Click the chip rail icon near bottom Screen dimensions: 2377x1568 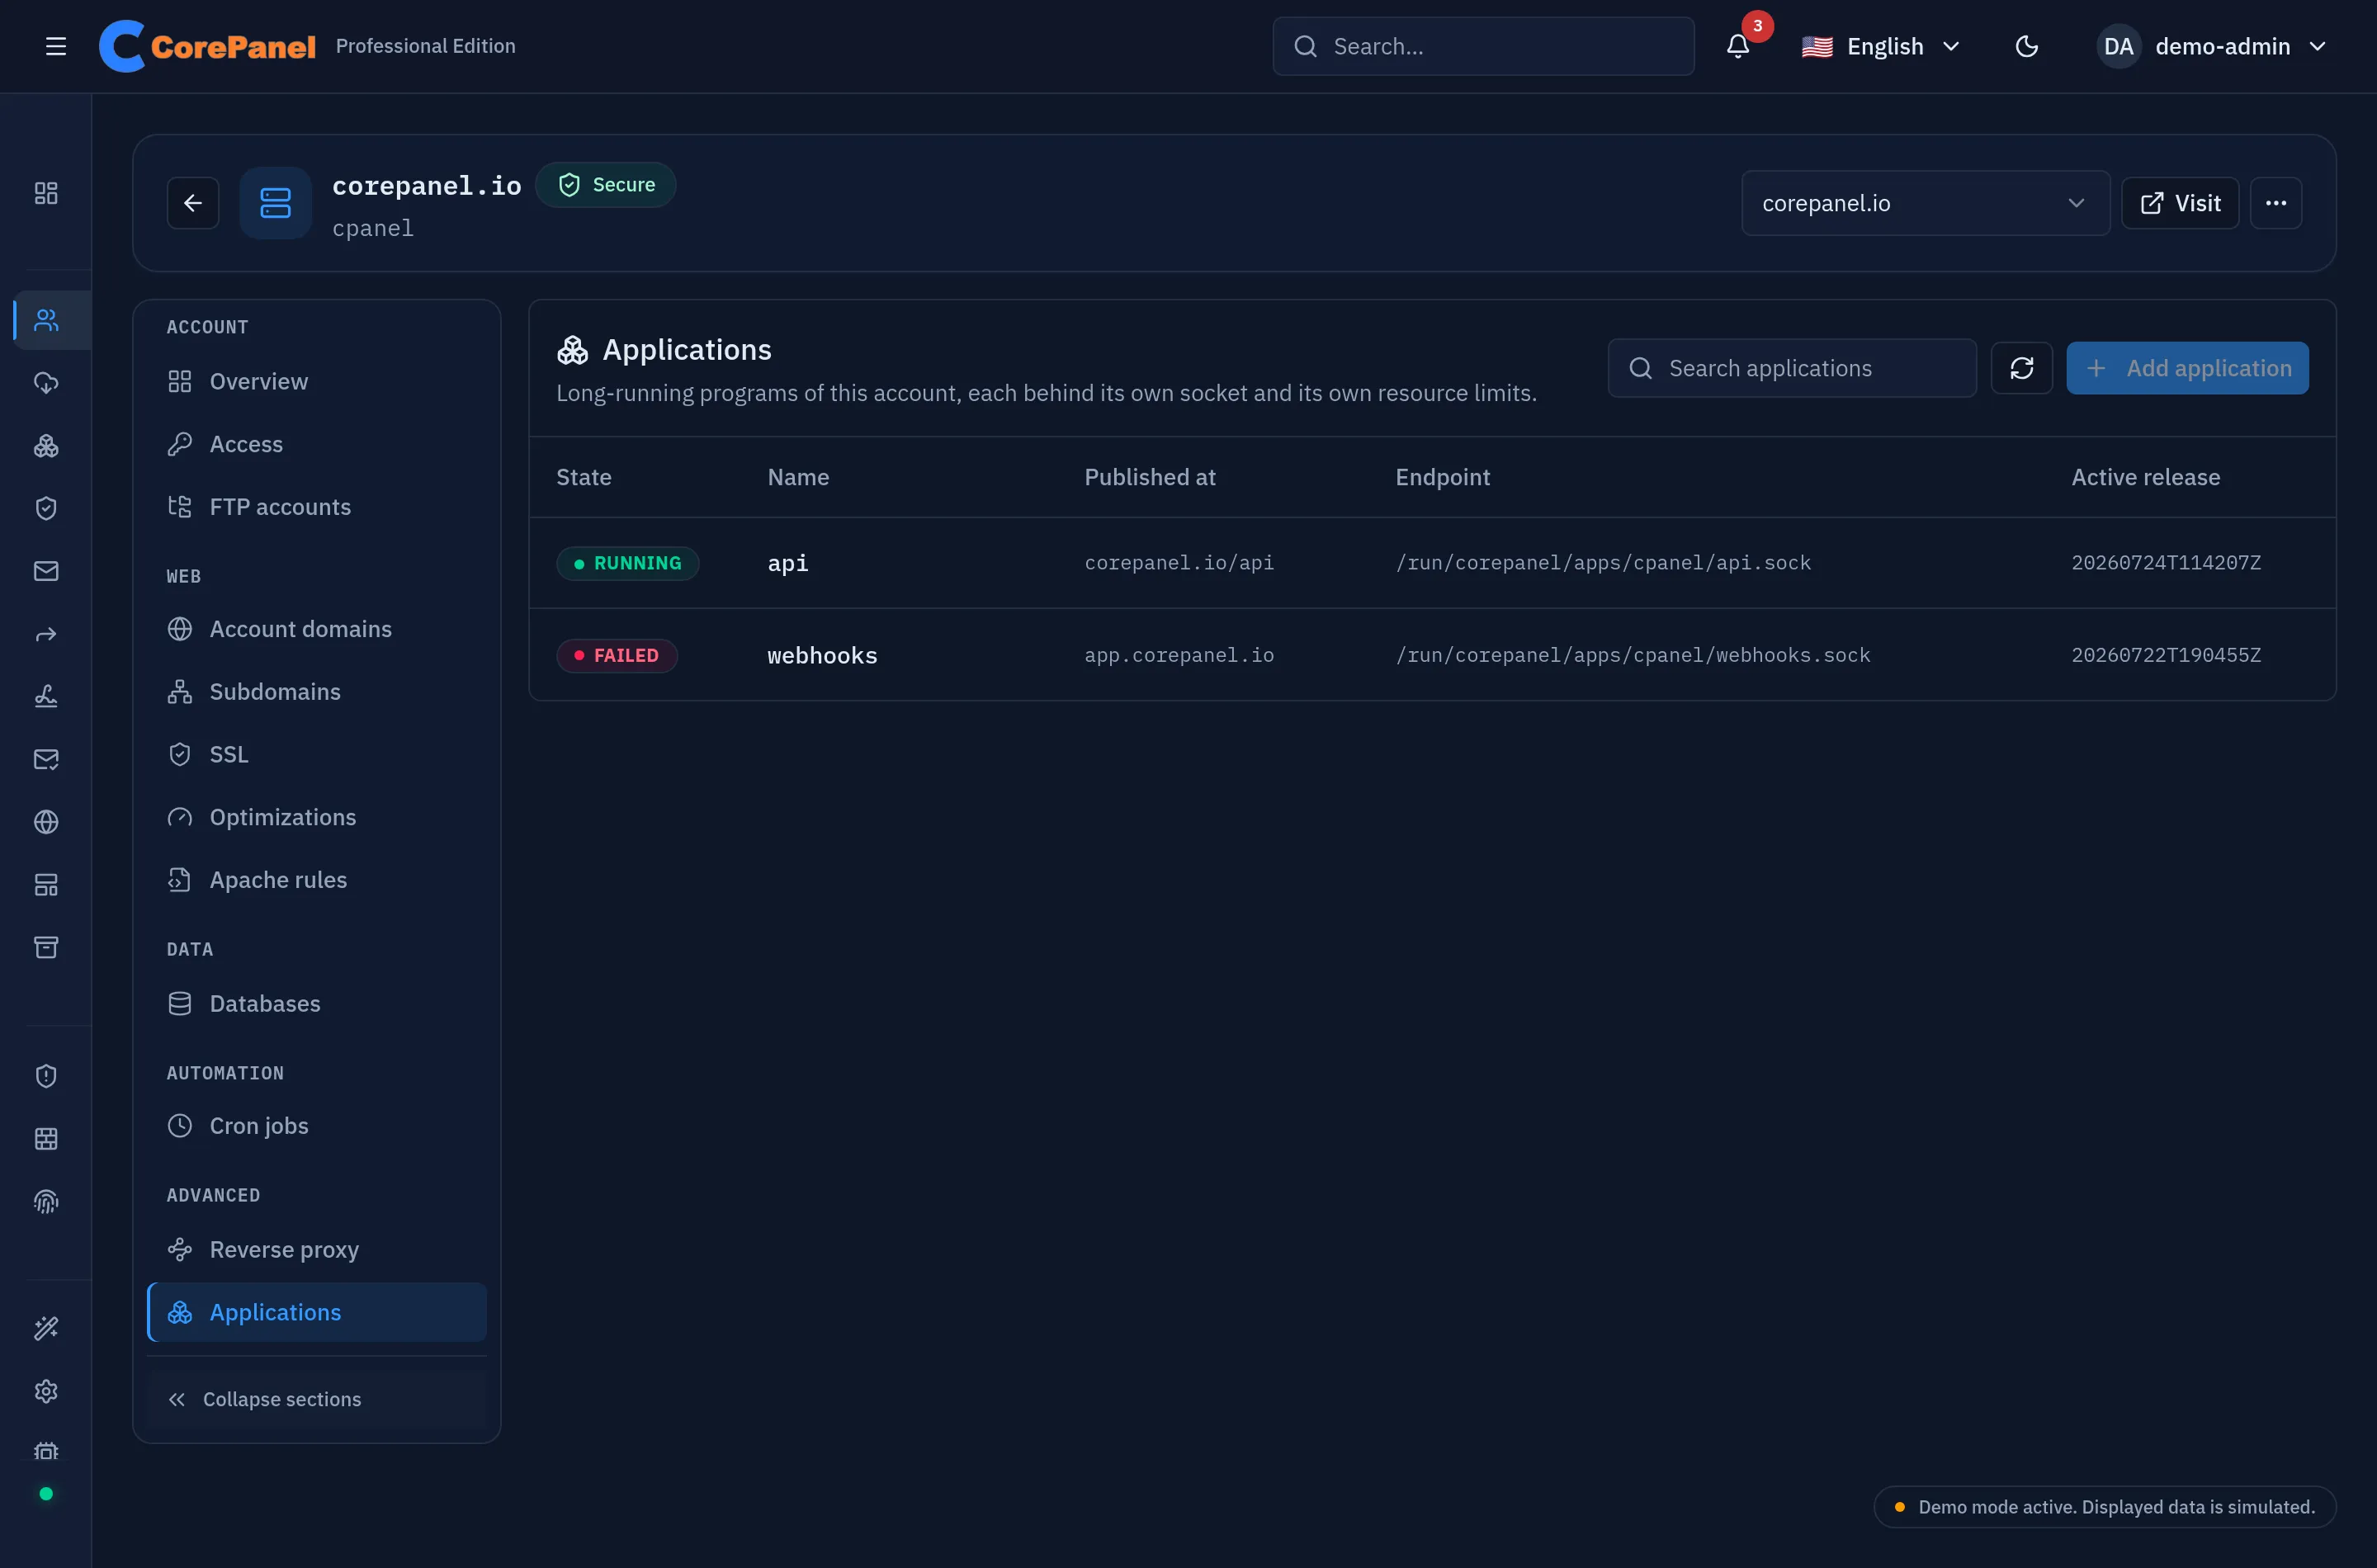(46, 1451)
